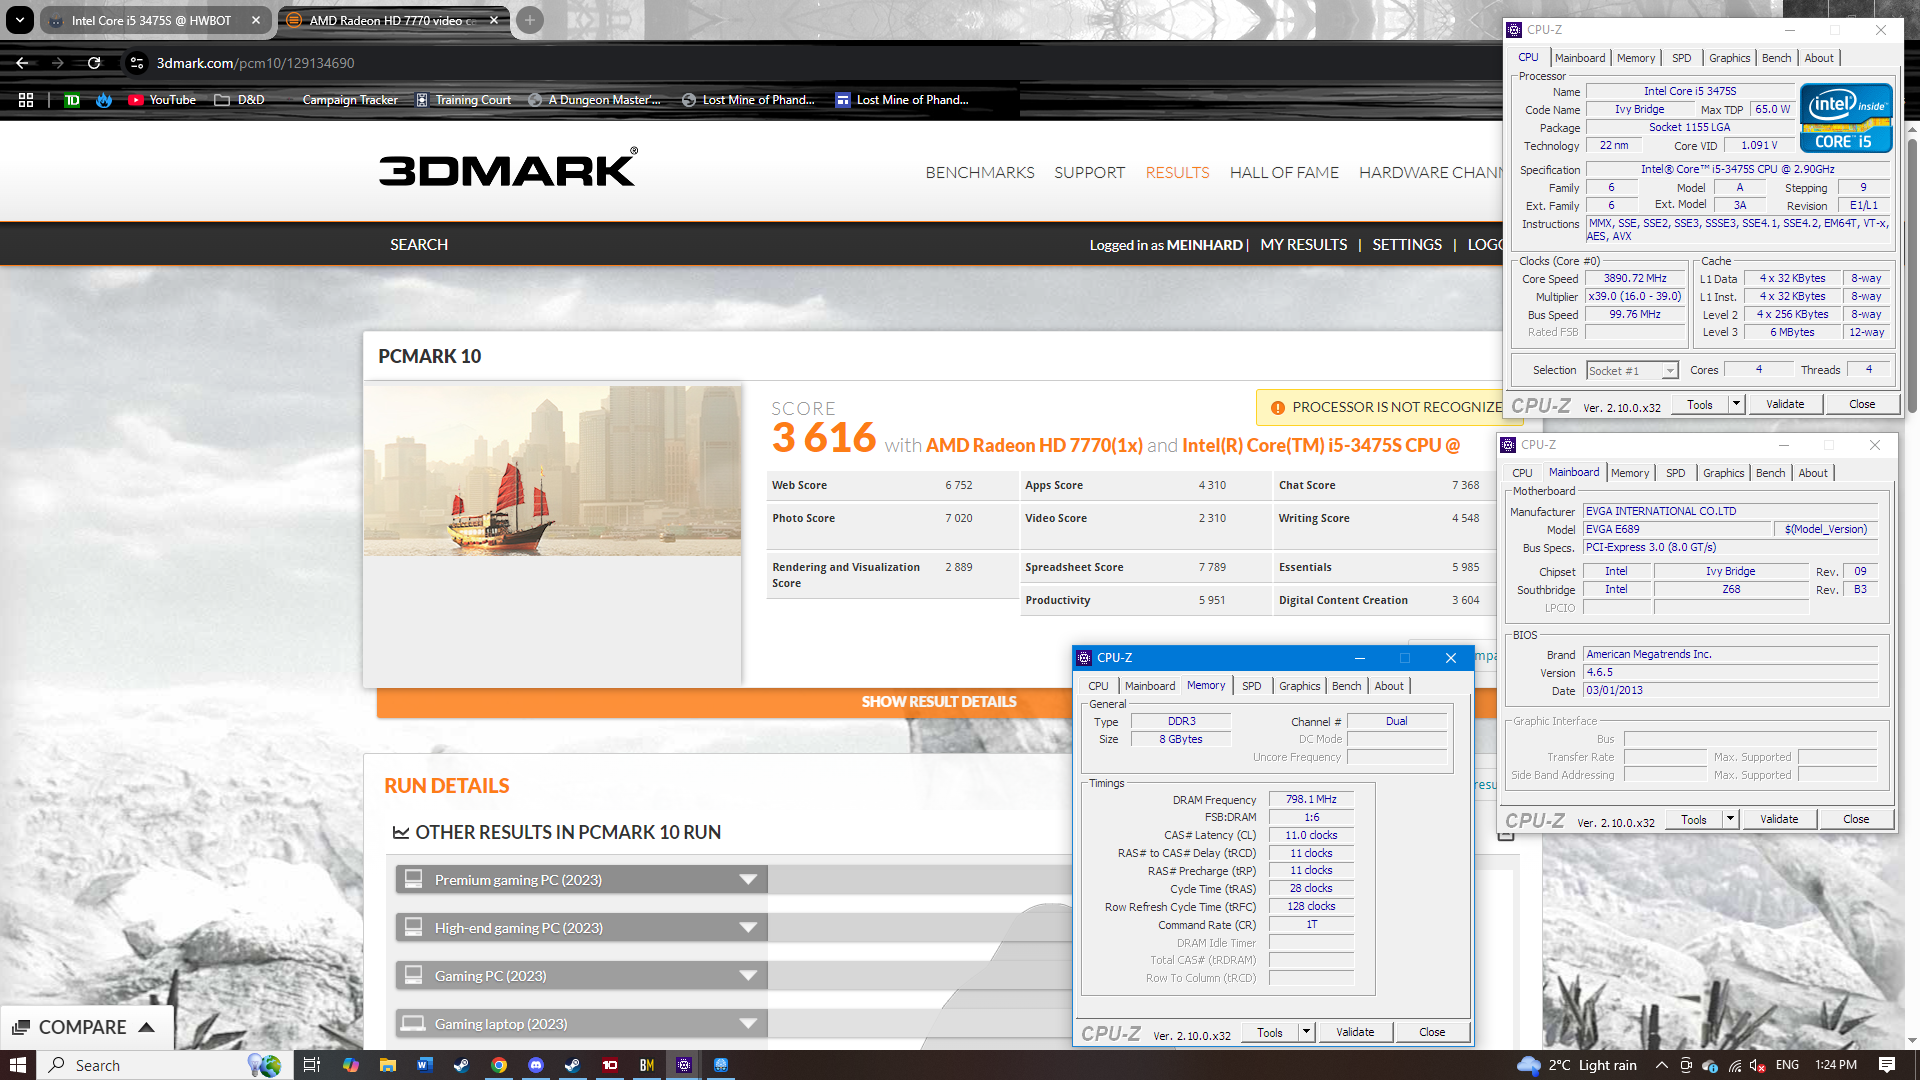Click the 3DMARK logo
This screenshot has height=1080, width=1920.
click(x=508, y=168)
